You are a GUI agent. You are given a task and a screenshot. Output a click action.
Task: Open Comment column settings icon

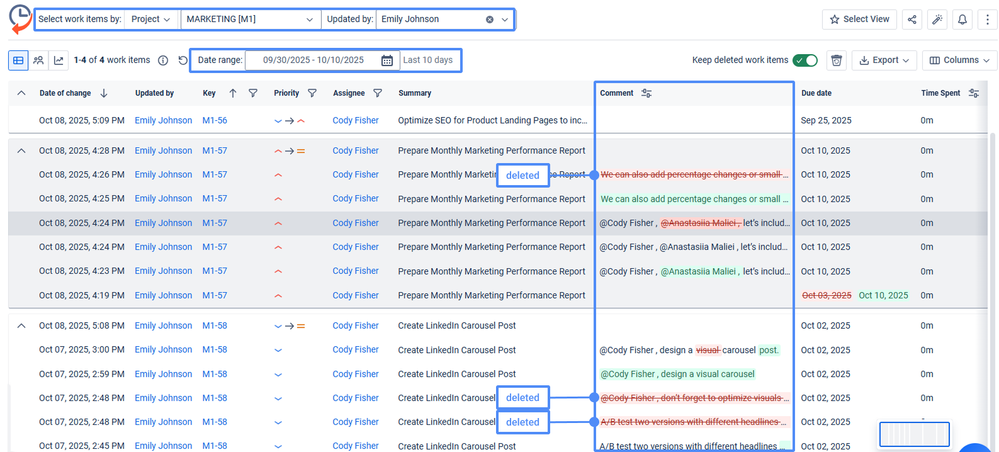[646, 94]
